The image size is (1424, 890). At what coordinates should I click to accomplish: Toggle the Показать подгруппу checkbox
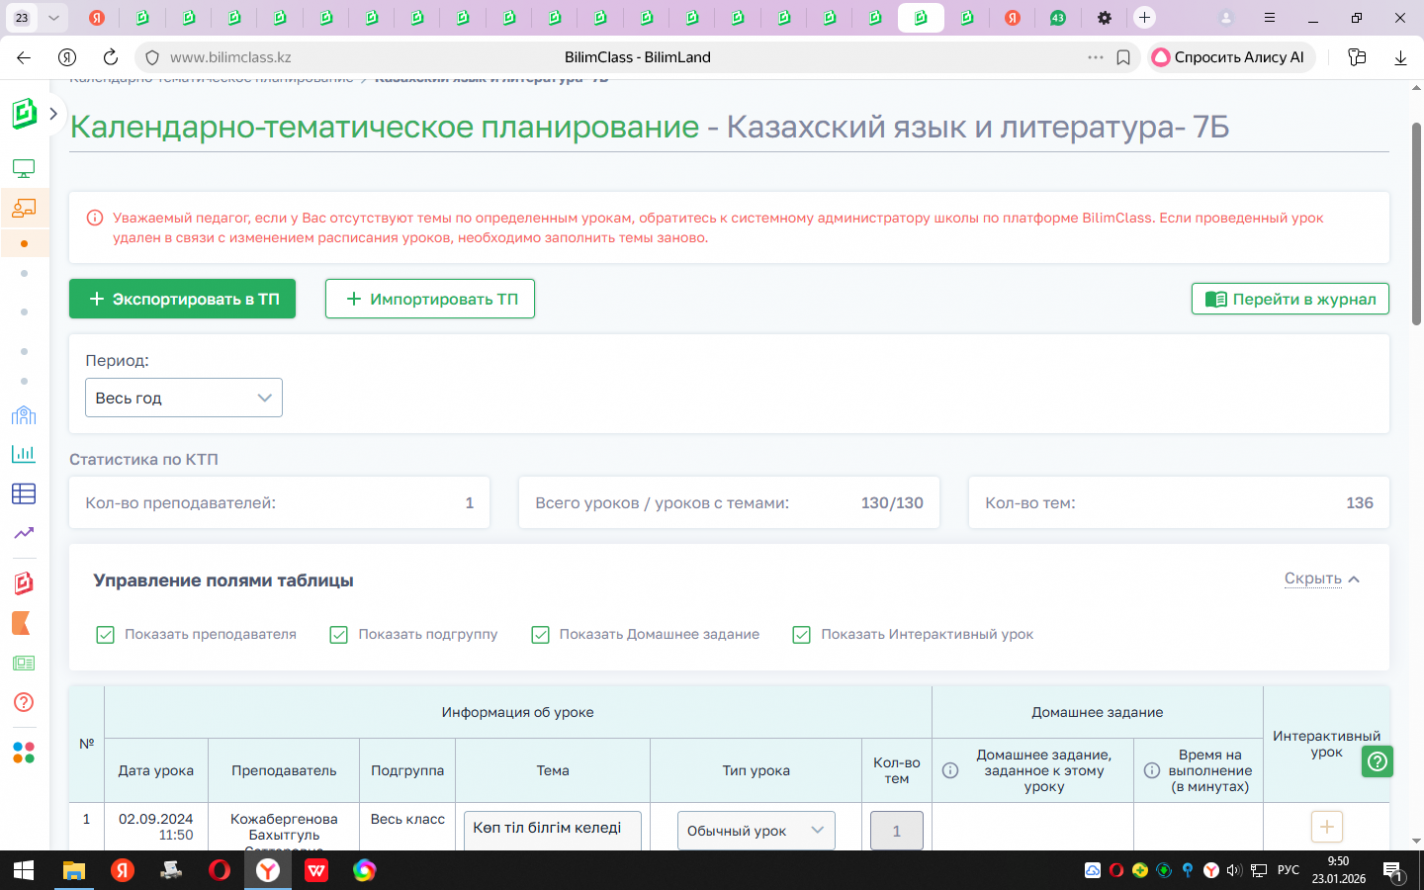(x=339, y=635)
